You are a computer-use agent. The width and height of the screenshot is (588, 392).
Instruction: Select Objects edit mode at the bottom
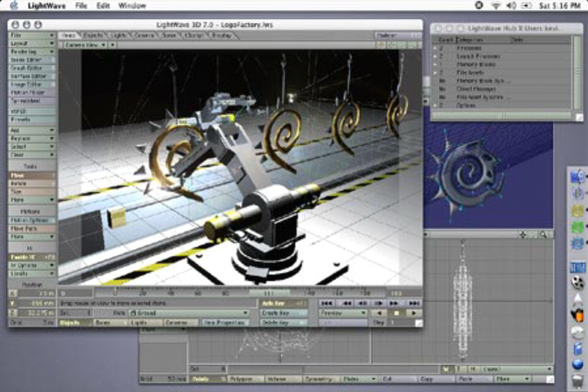tap(75, 323)
